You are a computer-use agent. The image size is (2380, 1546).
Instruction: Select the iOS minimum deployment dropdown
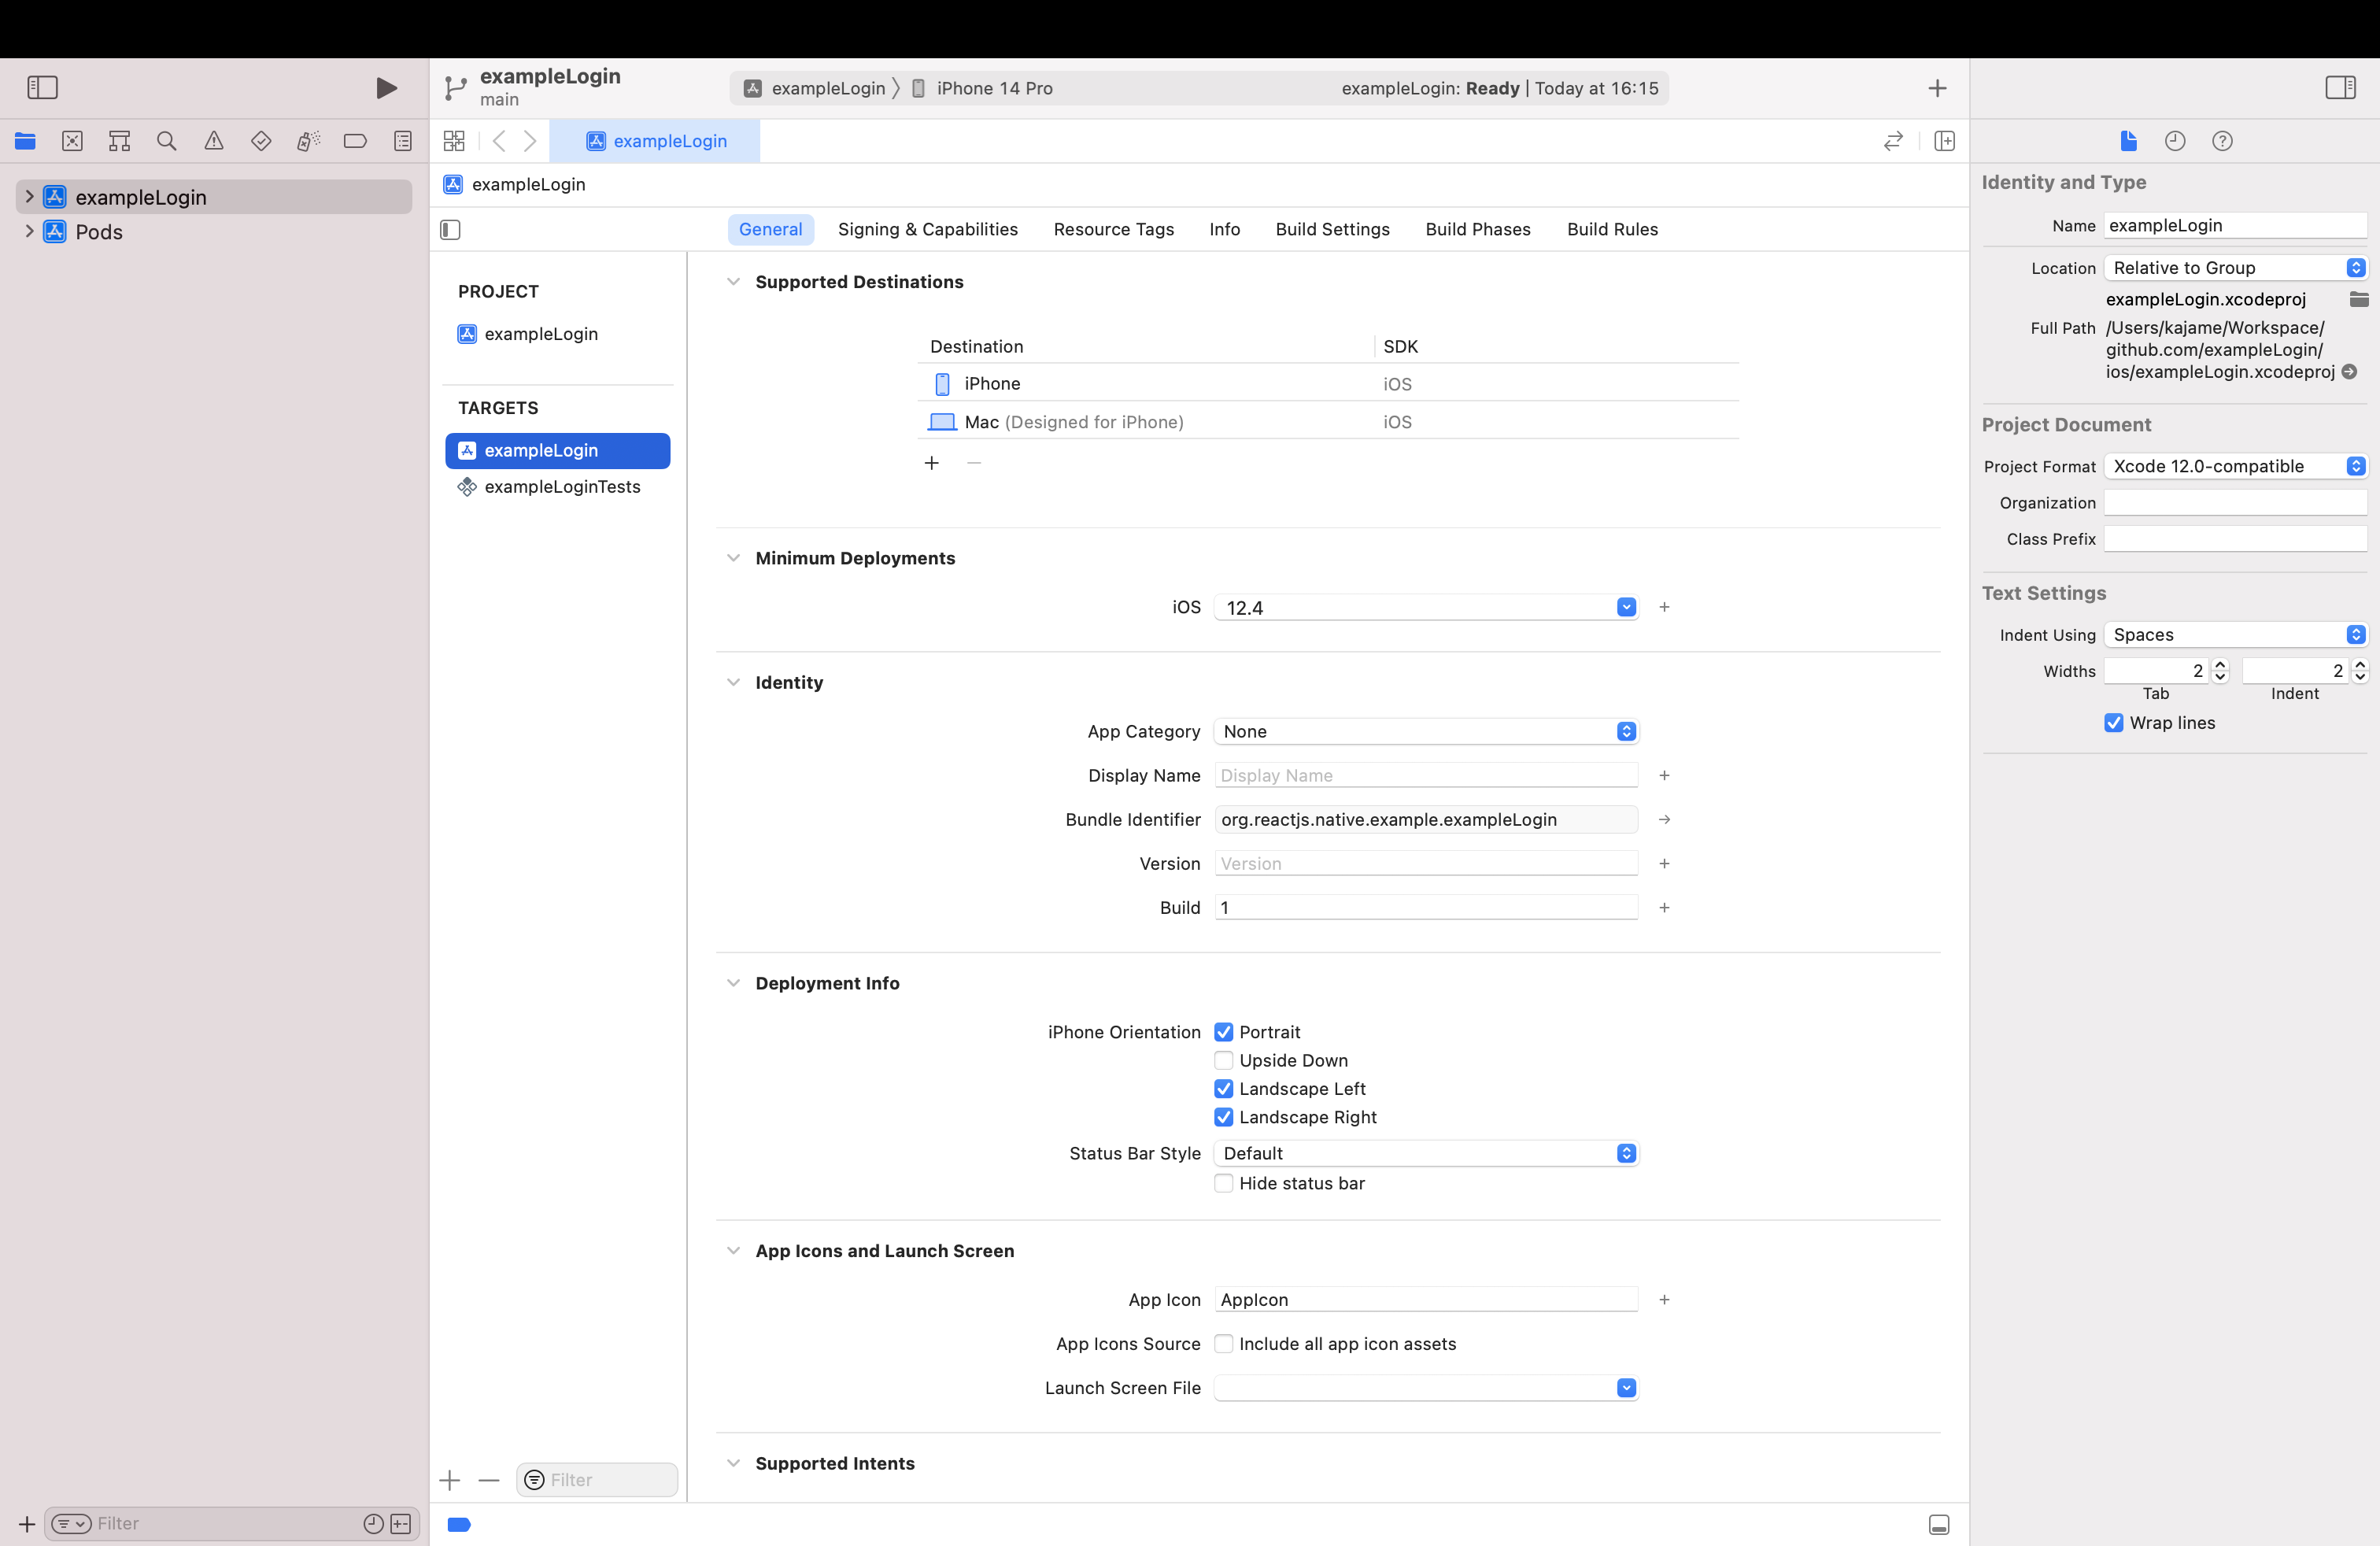pyautogui.click(x=1625, y=607)
